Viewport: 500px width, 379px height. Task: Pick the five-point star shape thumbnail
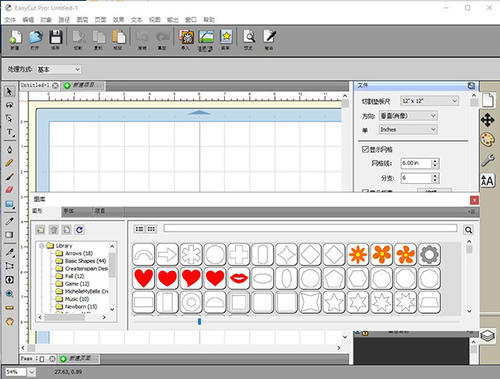[334, 302]
